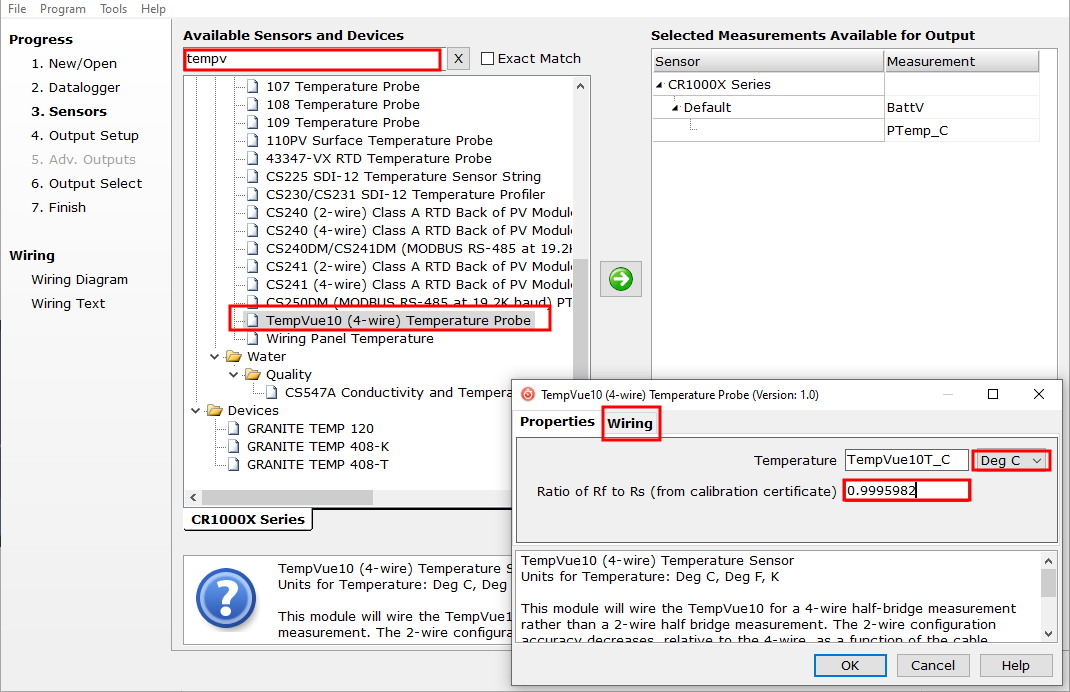Click the blue help question mark icon

227,599
